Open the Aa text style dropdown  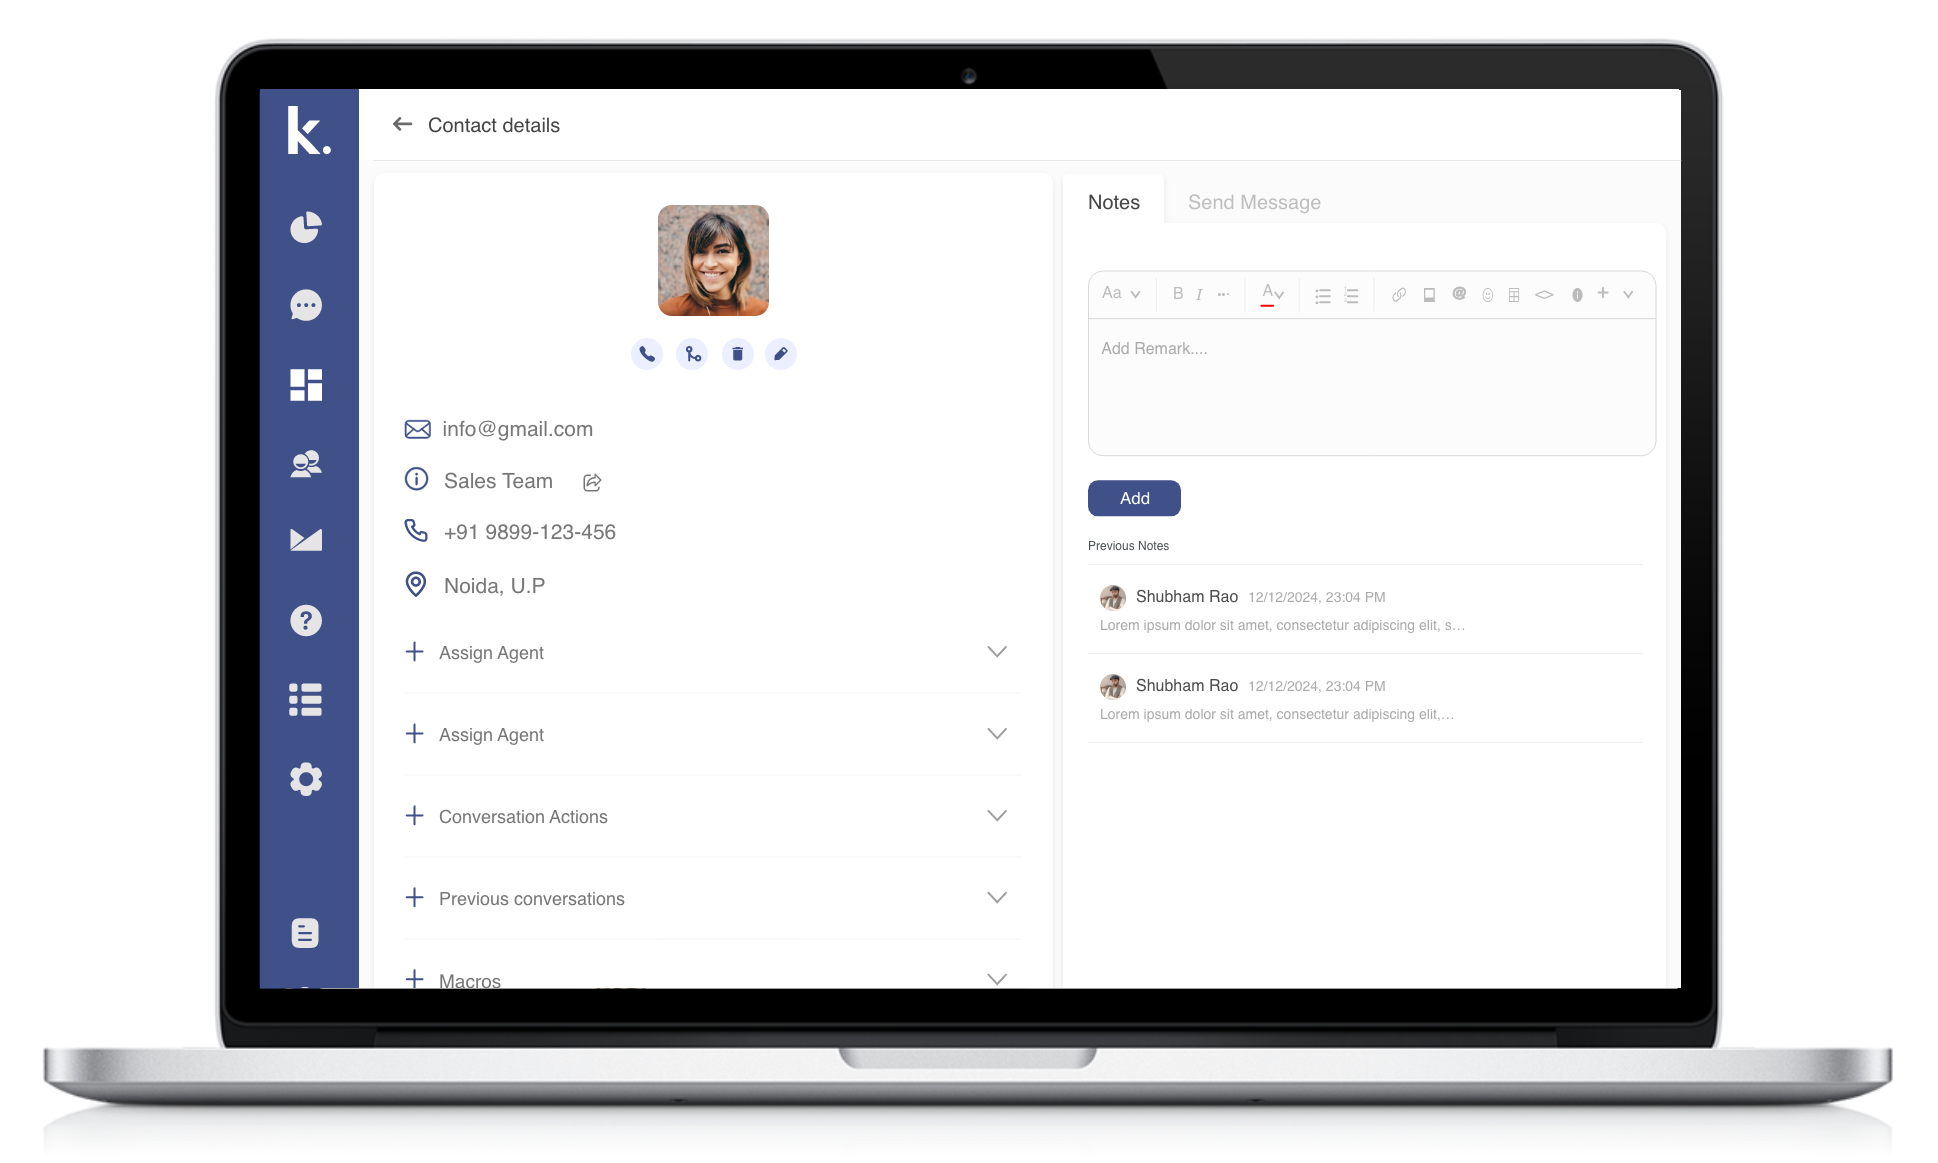(1121, 293)
